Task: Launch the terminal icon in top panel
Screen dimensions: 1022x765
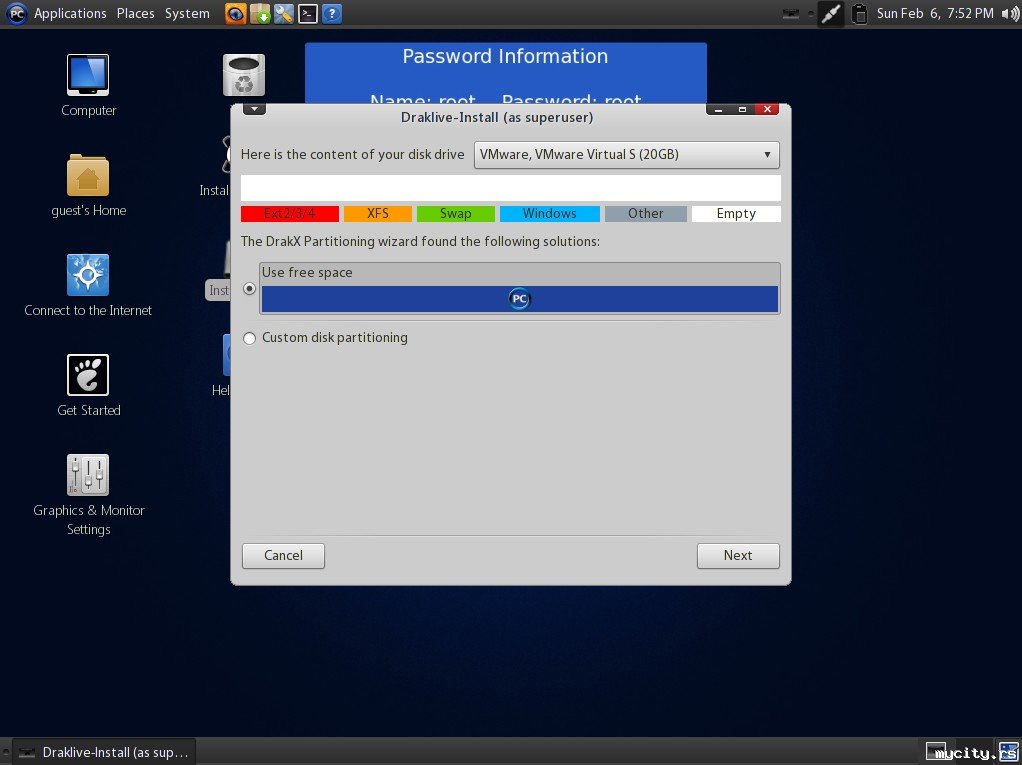Action: coord(308,13)
